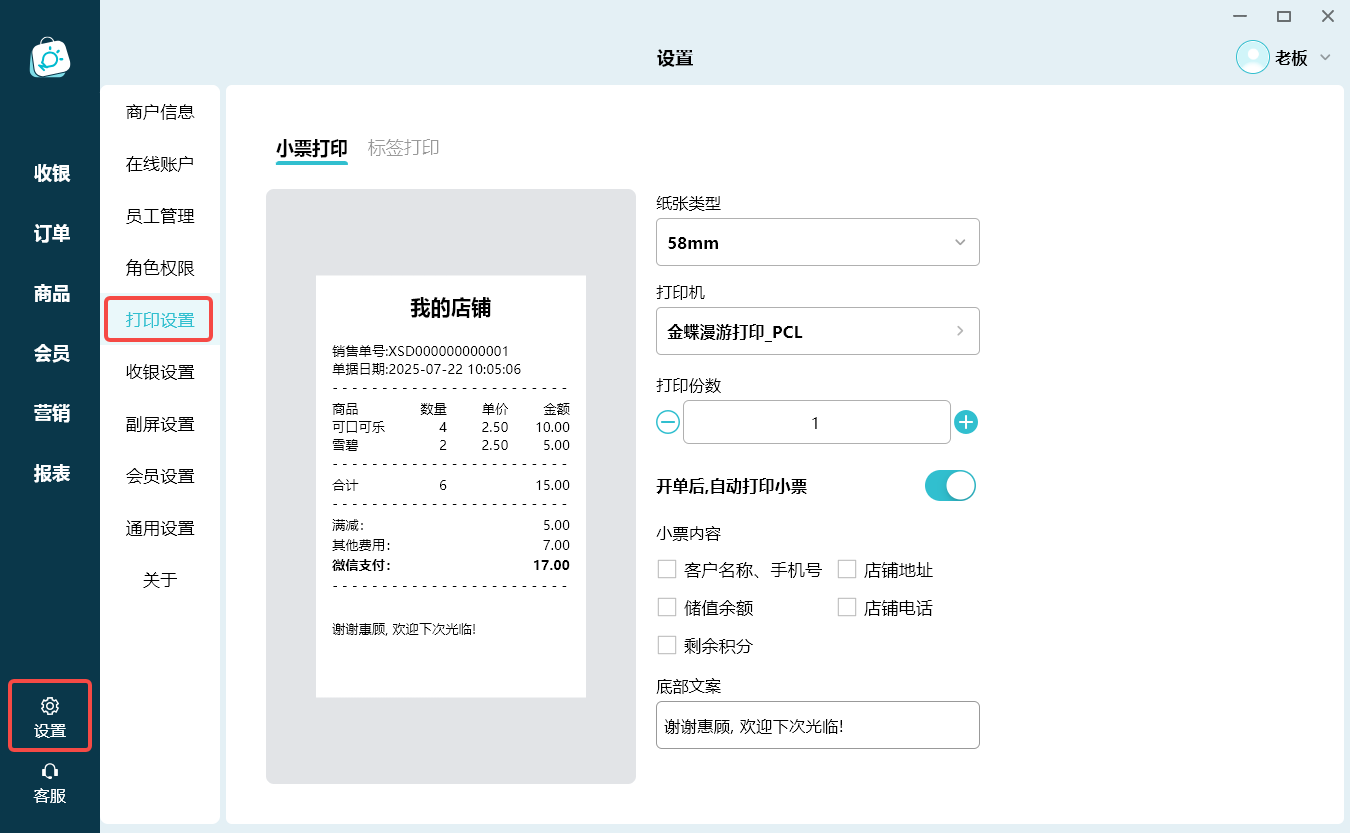Click 微信支付 line in receipt preview
This screenshot has height=833, width=1350.
click(451, 565)
